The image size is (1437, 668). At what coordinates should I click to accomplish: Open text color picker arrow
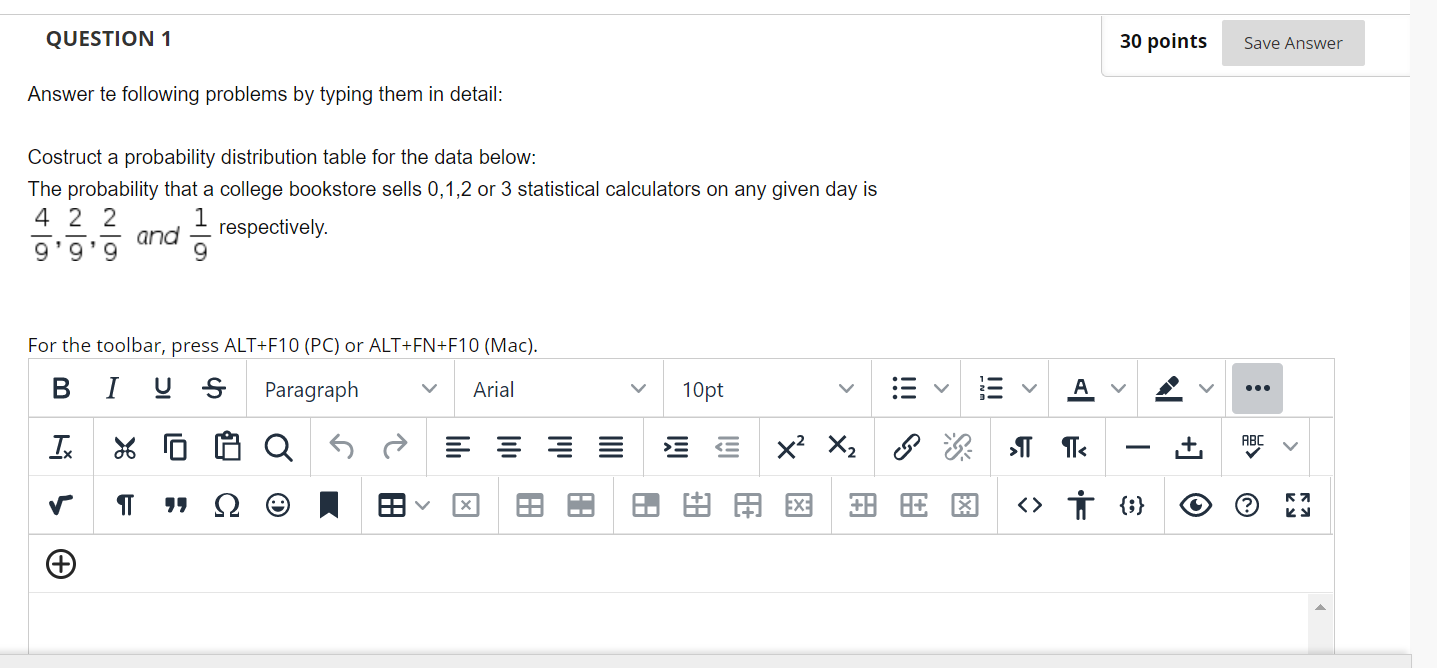pyautogui.click(x=1118, y=389)
